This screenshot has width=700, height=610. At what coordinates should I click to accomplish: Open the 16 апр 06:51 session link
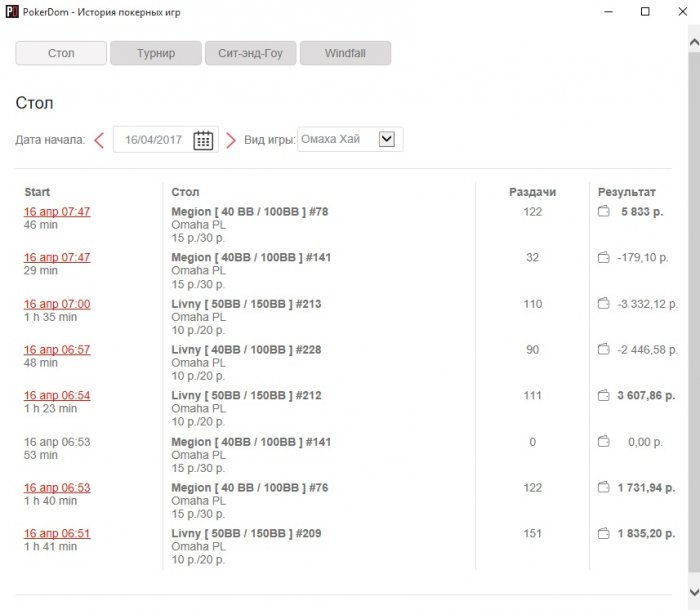[57, 534]
